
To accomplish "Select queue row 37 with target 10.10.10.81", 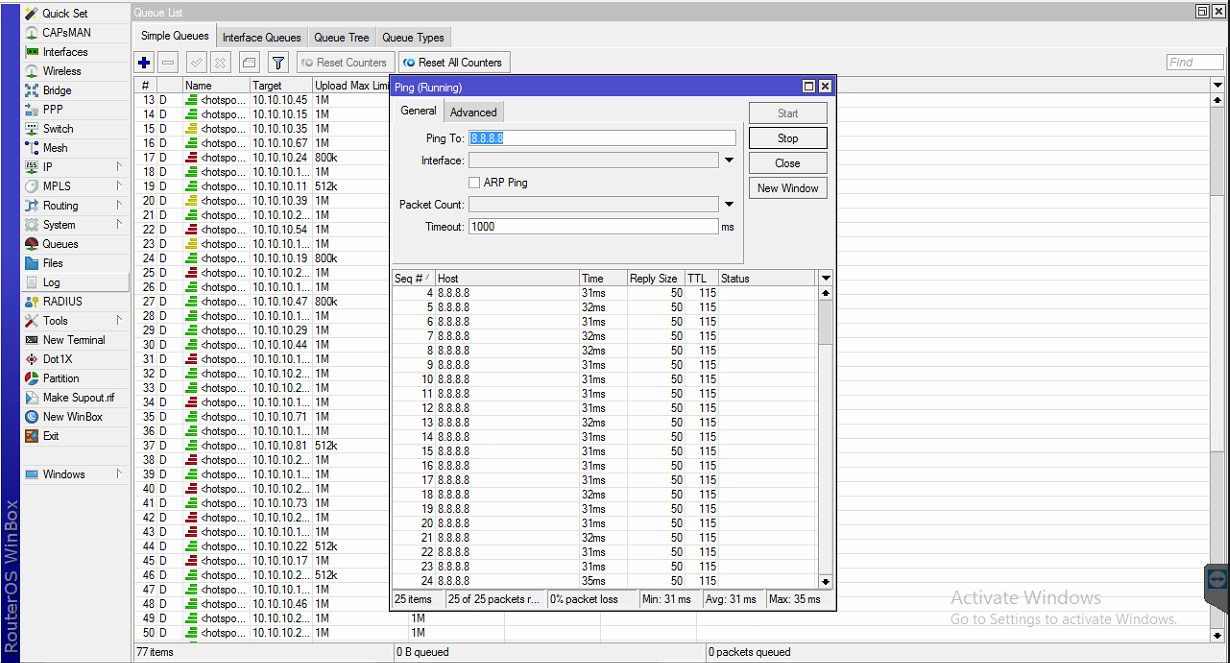I will click(x=262, y=445).
